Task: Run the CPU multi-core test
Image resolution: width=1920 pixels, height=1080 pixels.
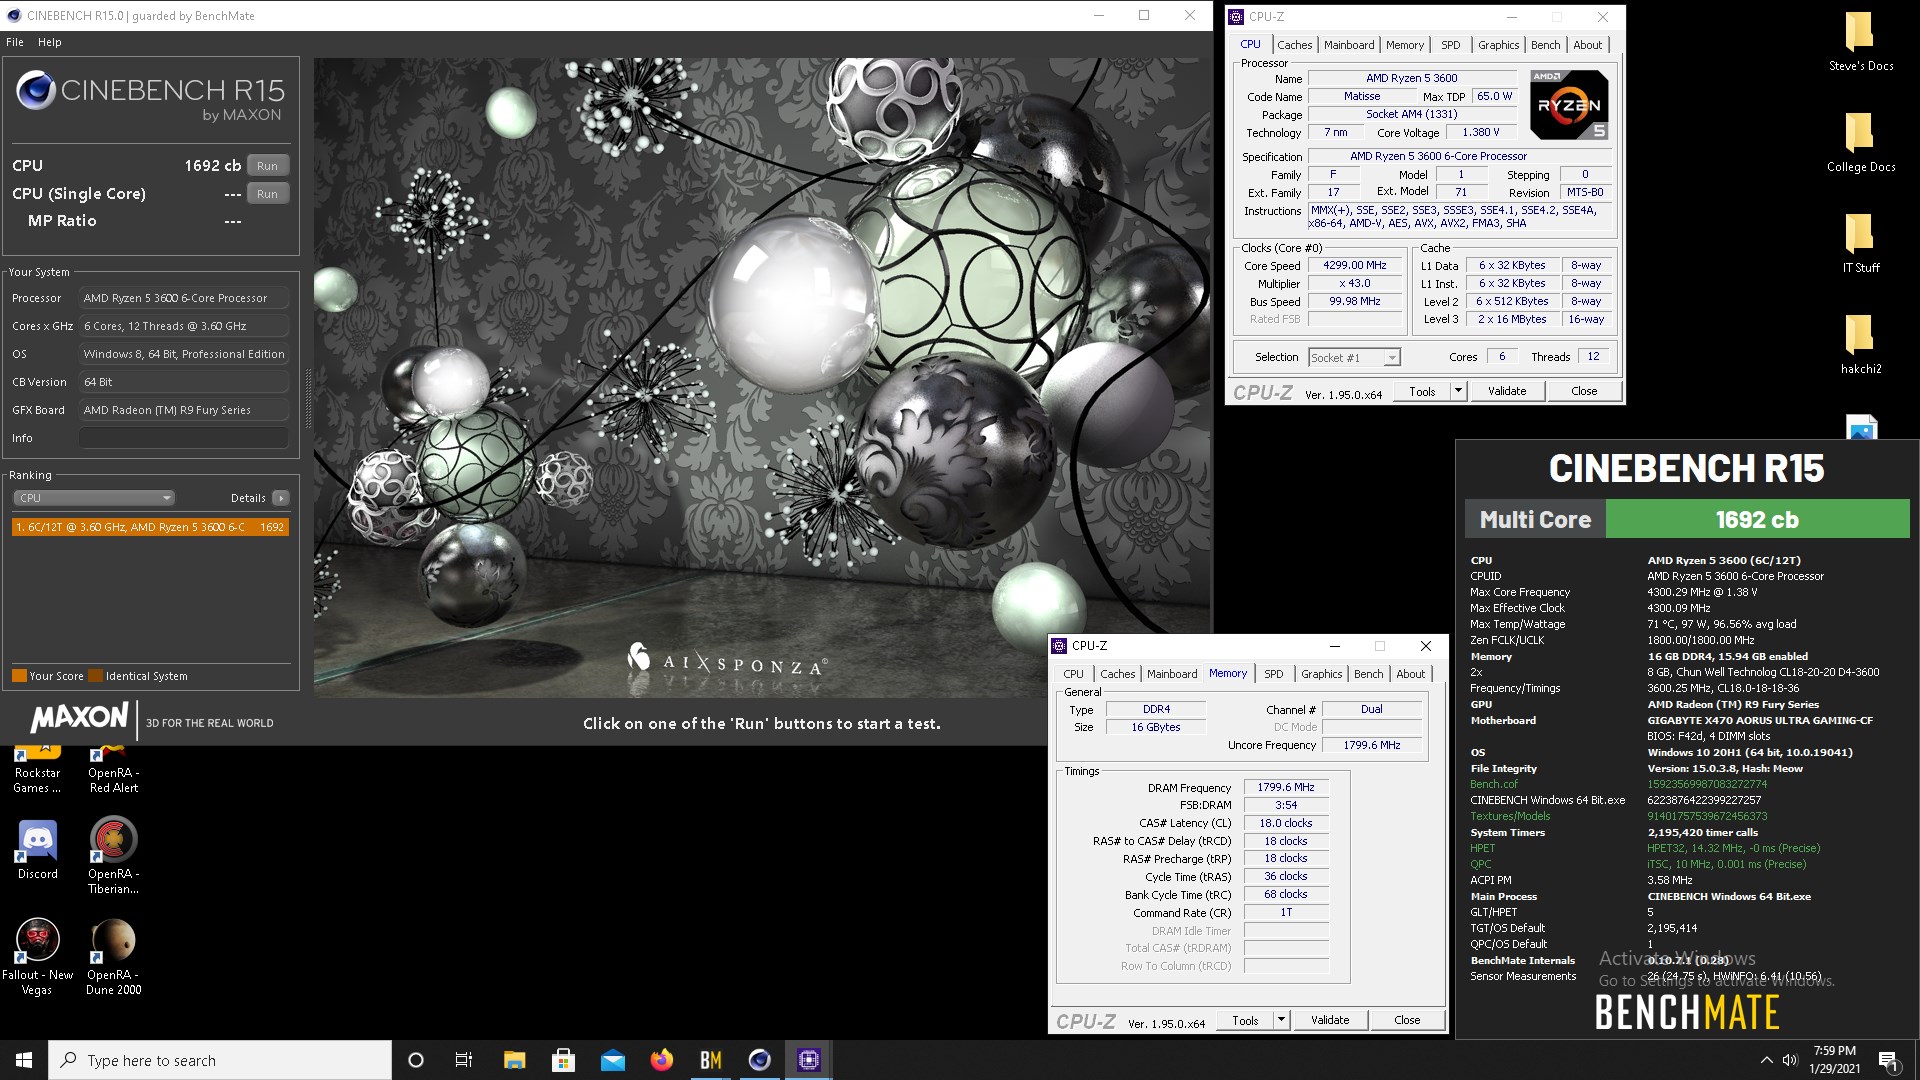Action: point(267,166)
